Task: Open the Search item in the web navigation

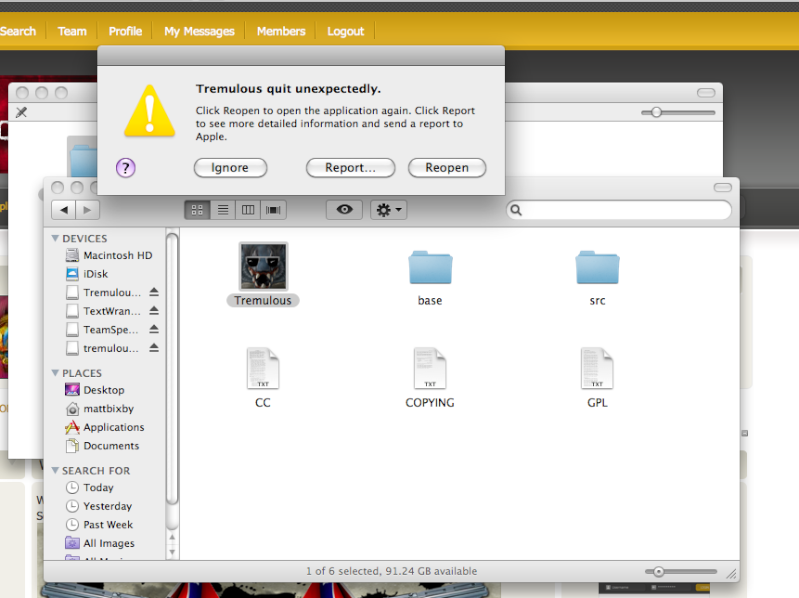Action: 18,31
